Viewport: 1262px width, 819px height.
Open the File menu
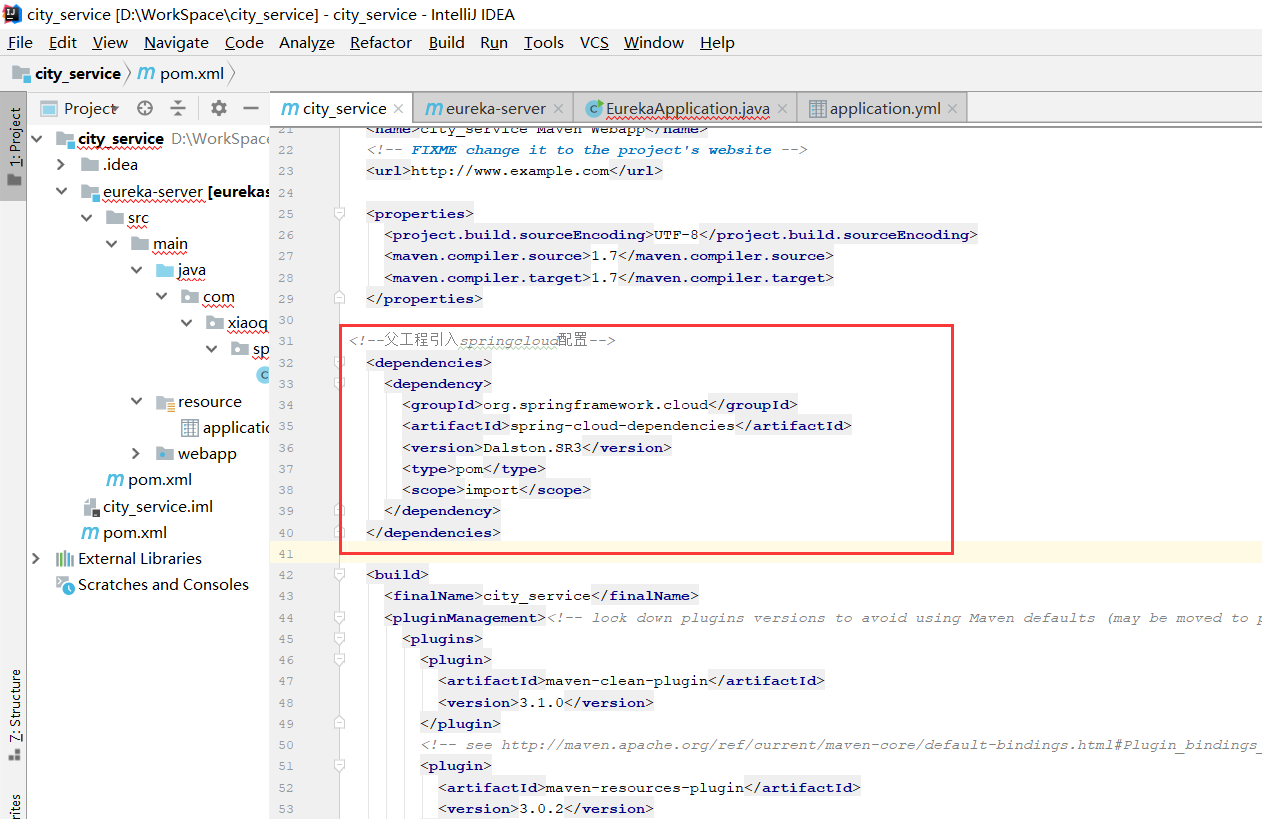tap(20, 42)
